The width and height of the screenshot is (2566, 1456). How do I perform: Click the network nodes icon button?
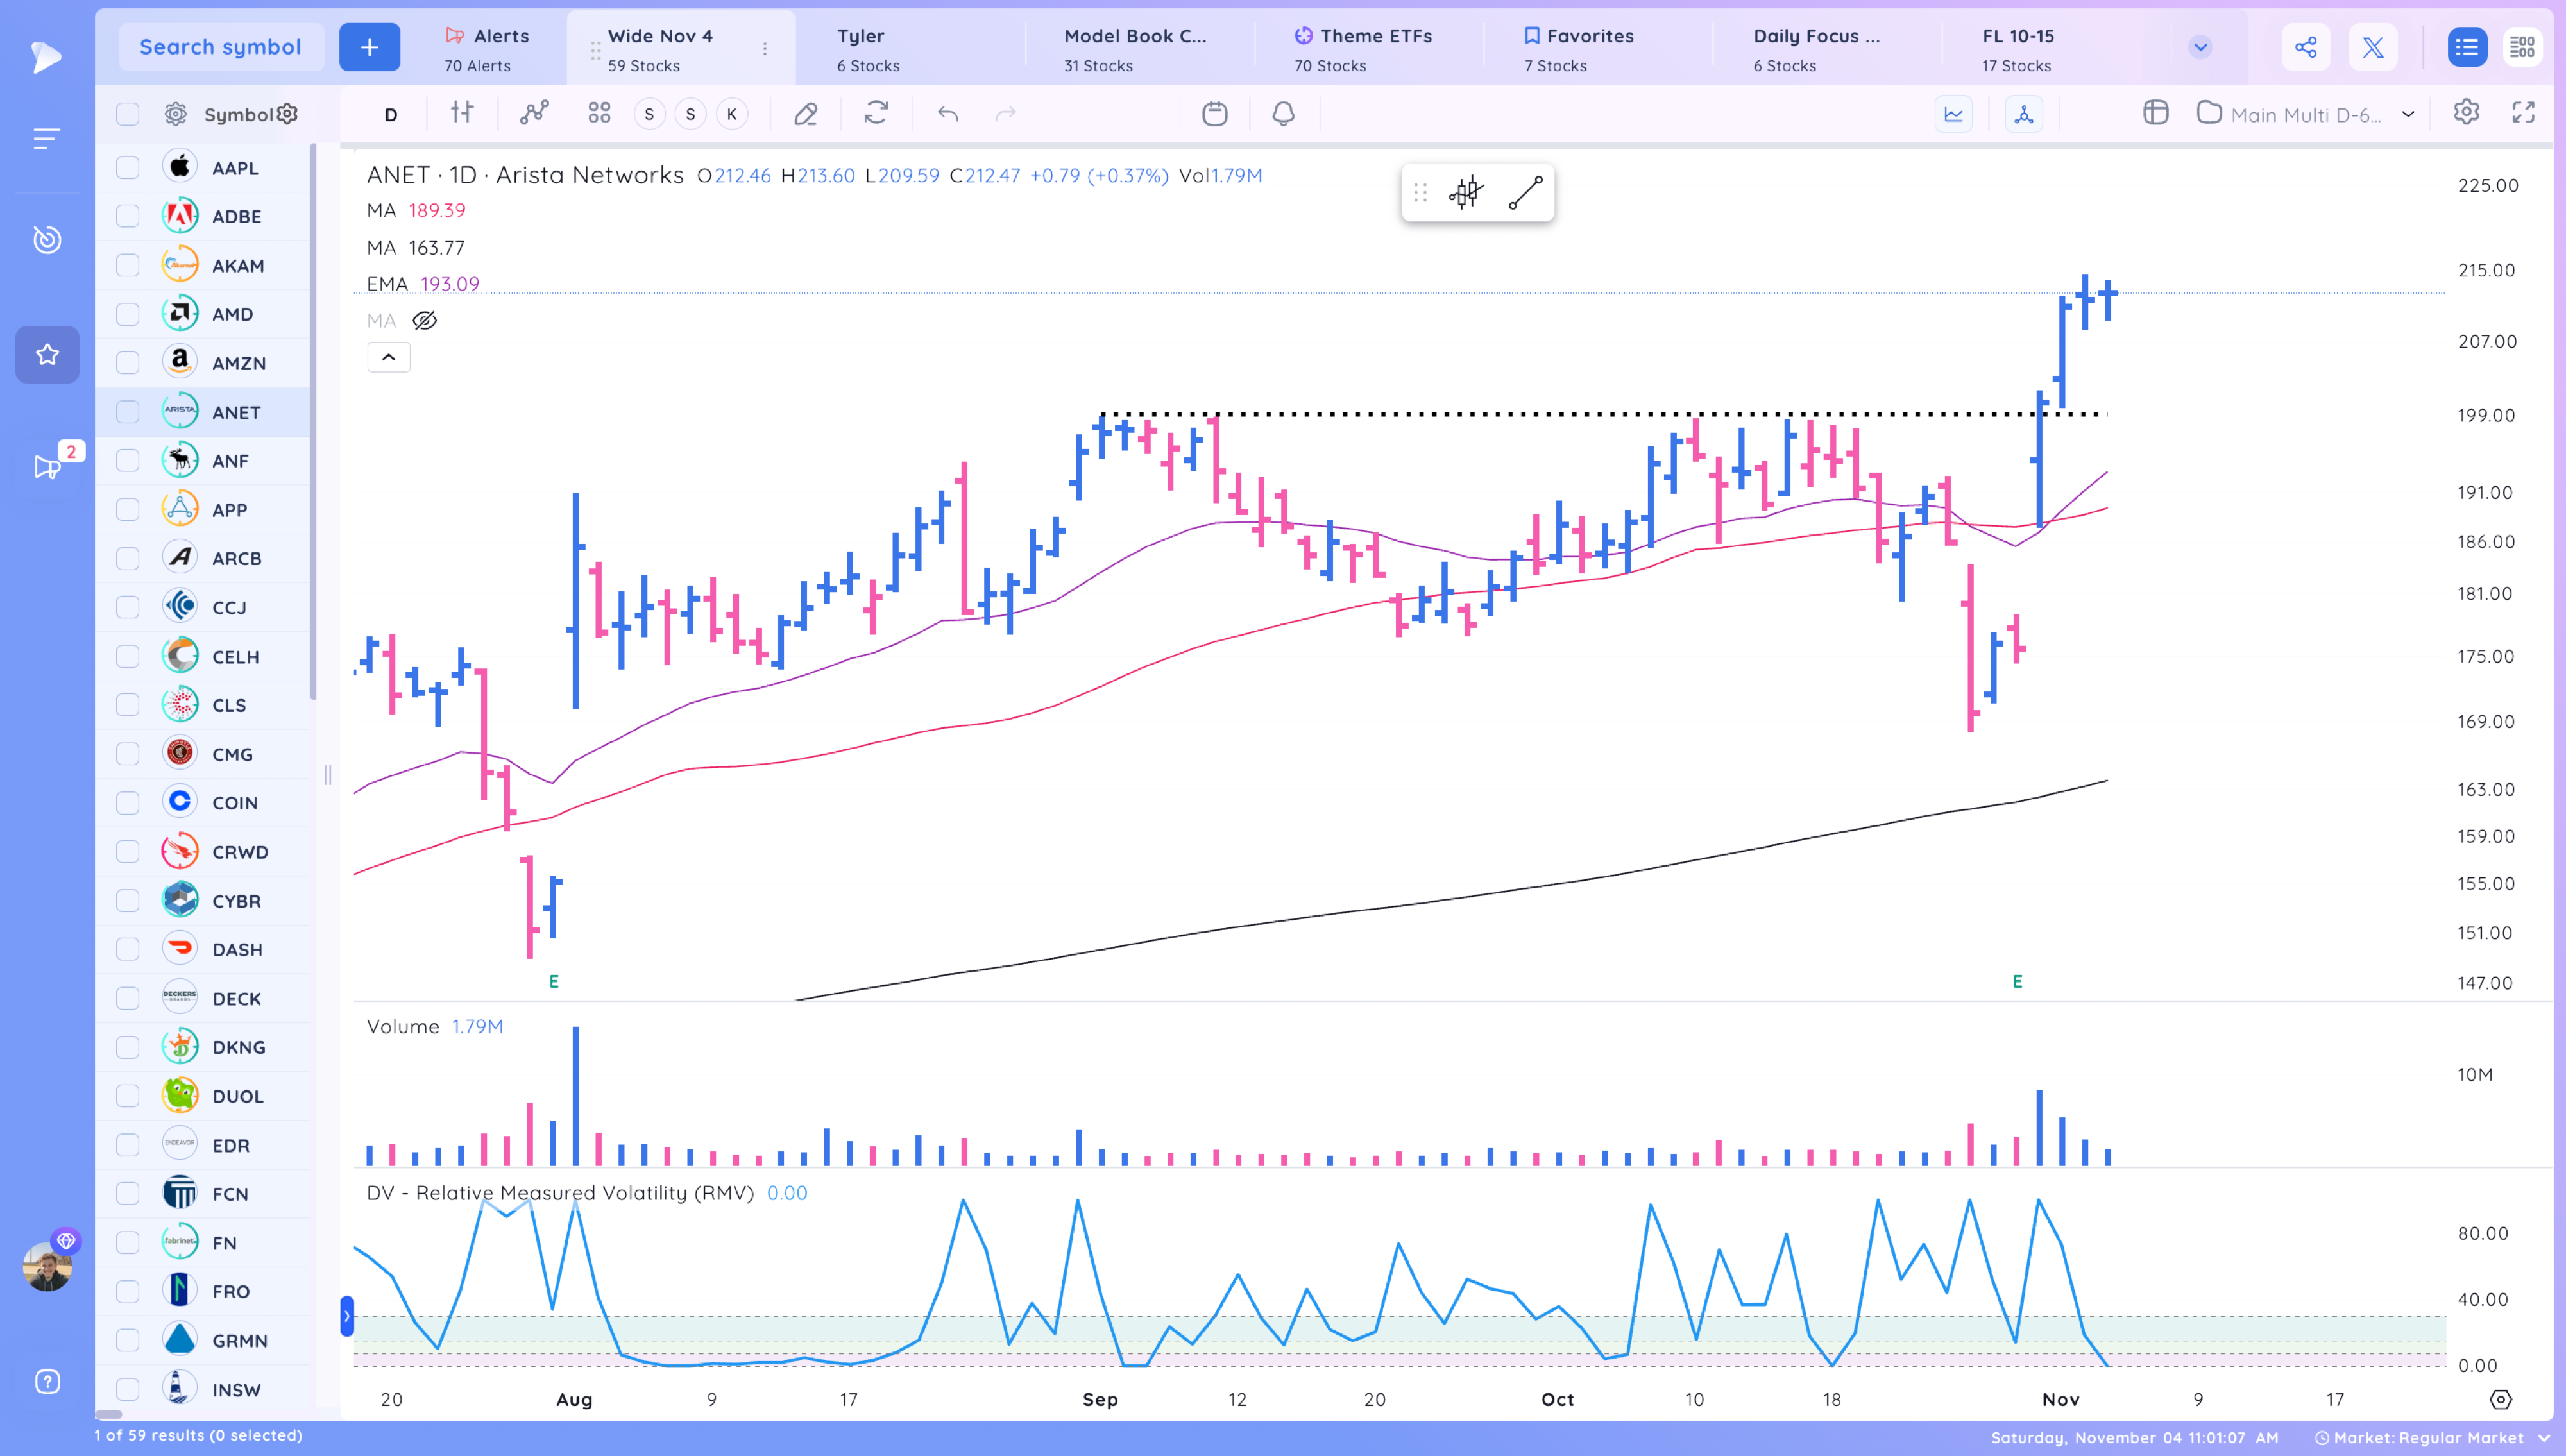point(2024,114)
